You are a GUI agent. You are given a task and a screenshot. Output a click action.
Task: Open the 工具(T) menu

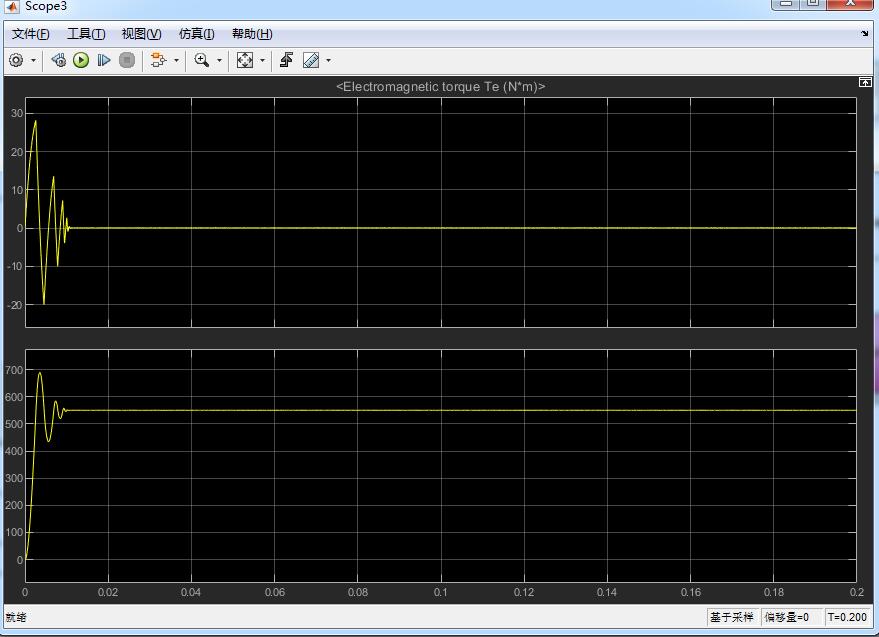(86, 34)
